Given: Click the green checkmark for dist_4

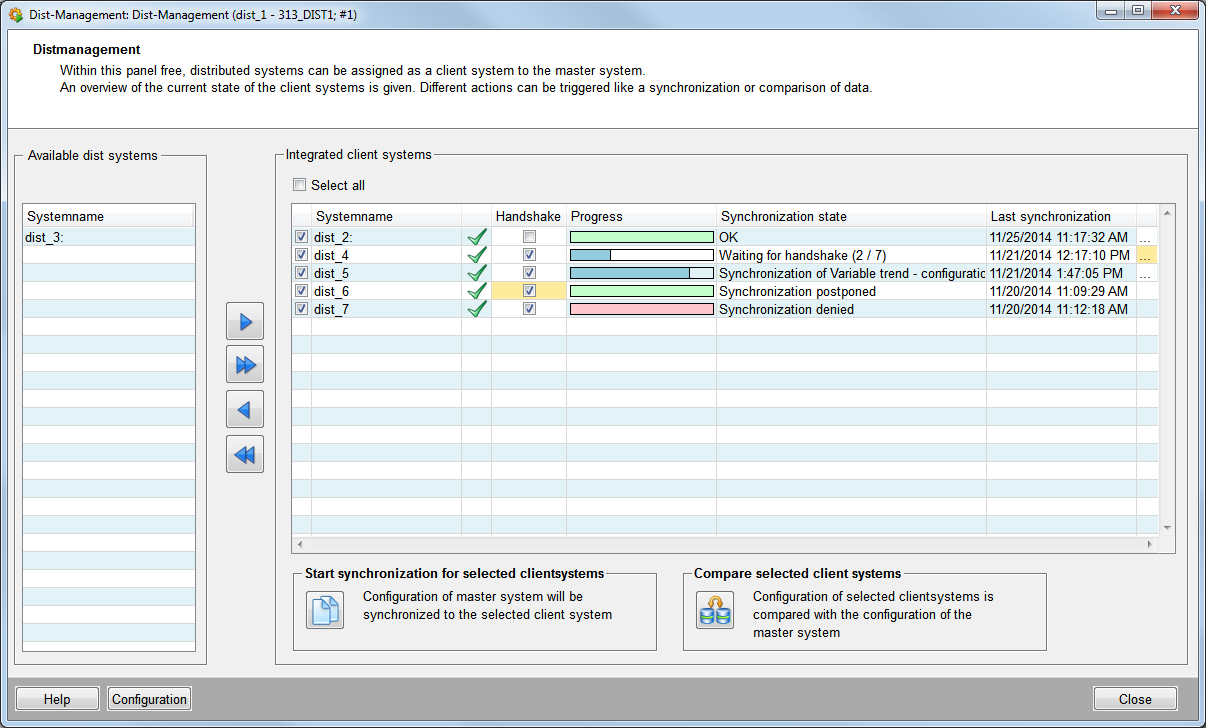Looking at the screenshot, I should coord(477,255).
